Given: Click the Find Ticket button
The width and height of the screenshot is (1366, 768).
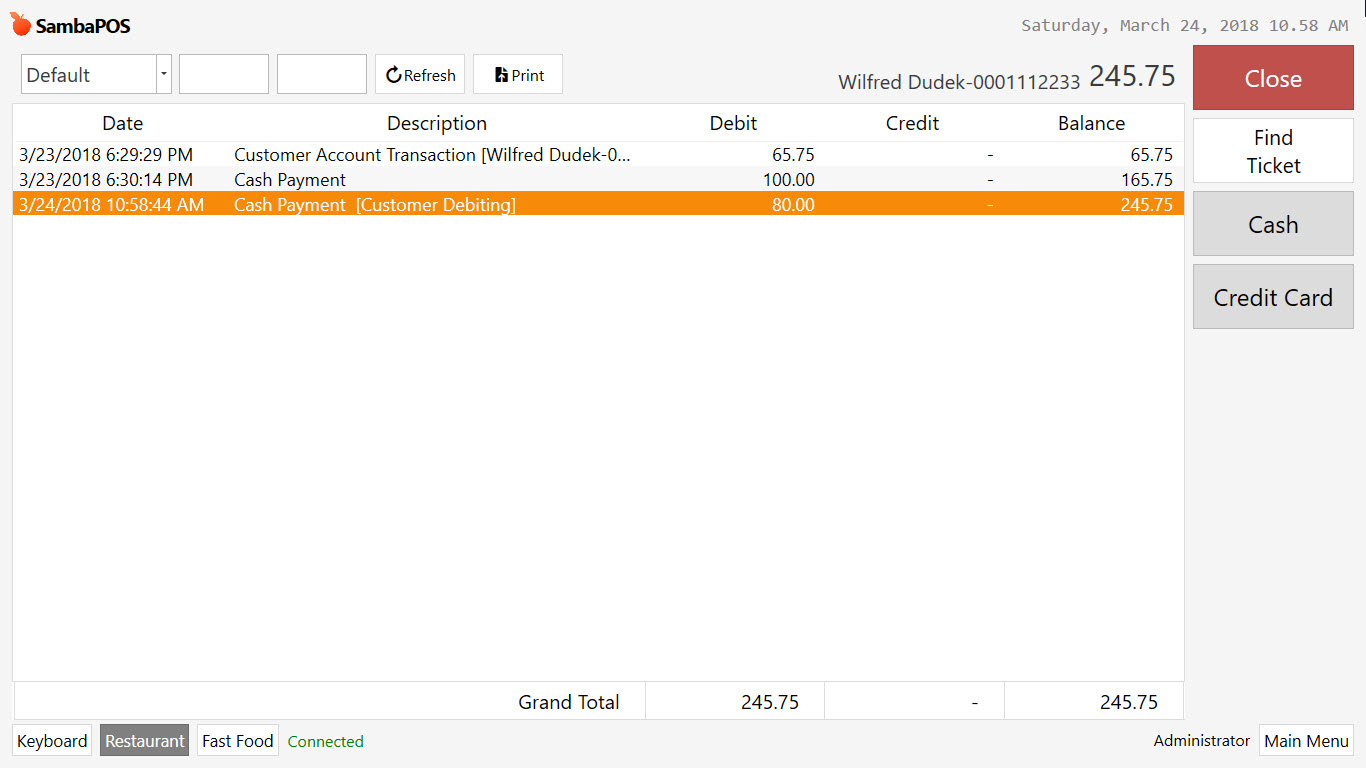Looking at the screenshot, I should (x=1273, y=151).
